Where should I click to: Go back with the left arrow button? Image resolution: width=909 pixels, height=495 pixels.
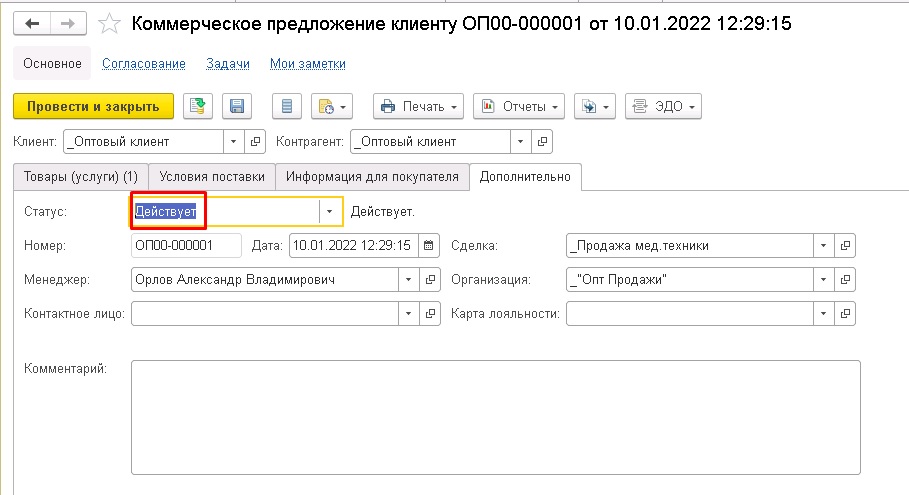click(x=32, y=24)
